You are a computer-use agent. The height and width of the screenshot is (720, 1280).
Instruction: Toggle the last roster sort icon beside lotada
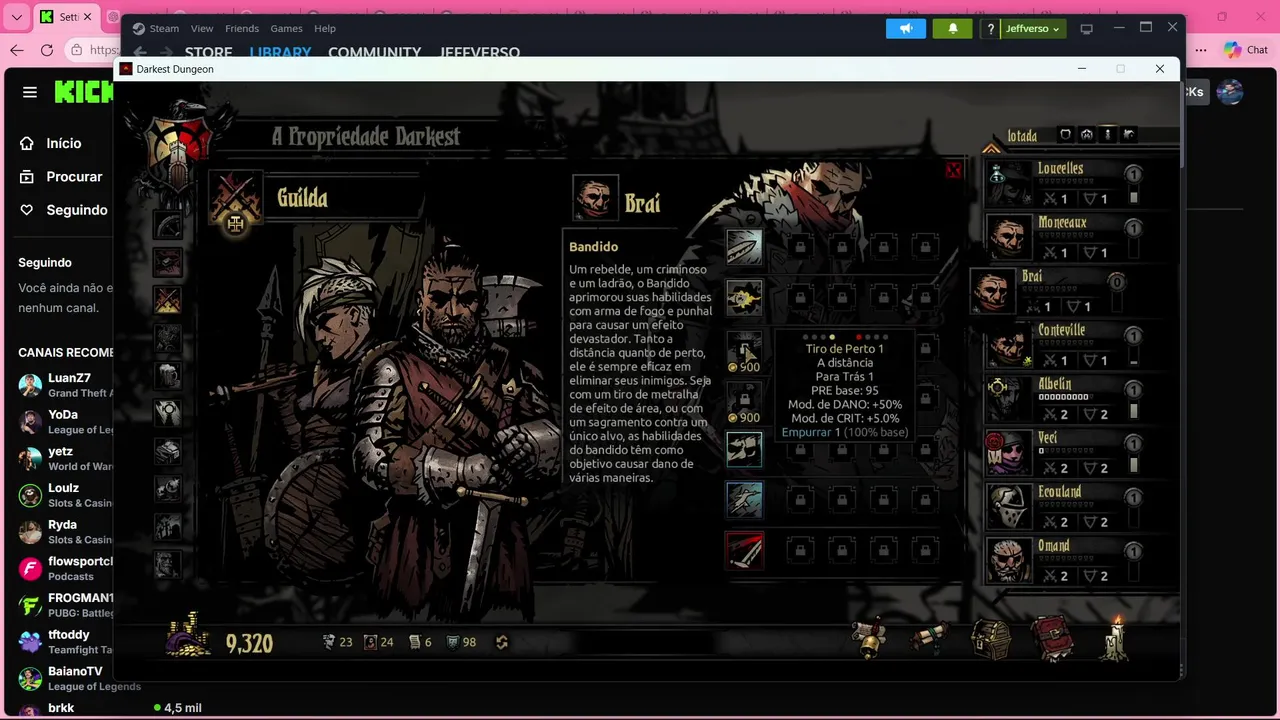click(1129, 134)
